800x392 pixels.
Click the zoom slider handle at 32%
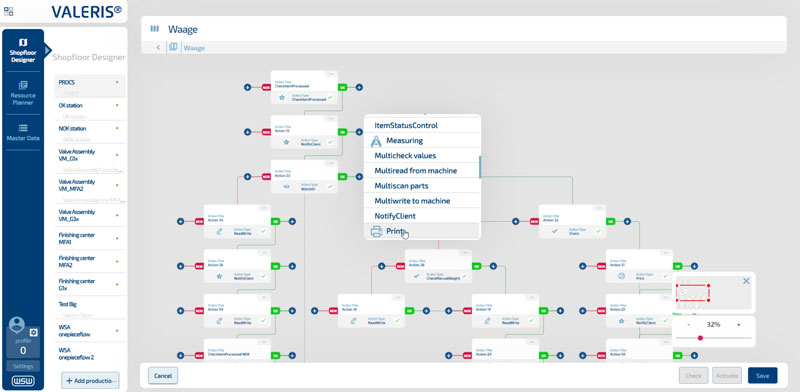coord(700,338)
